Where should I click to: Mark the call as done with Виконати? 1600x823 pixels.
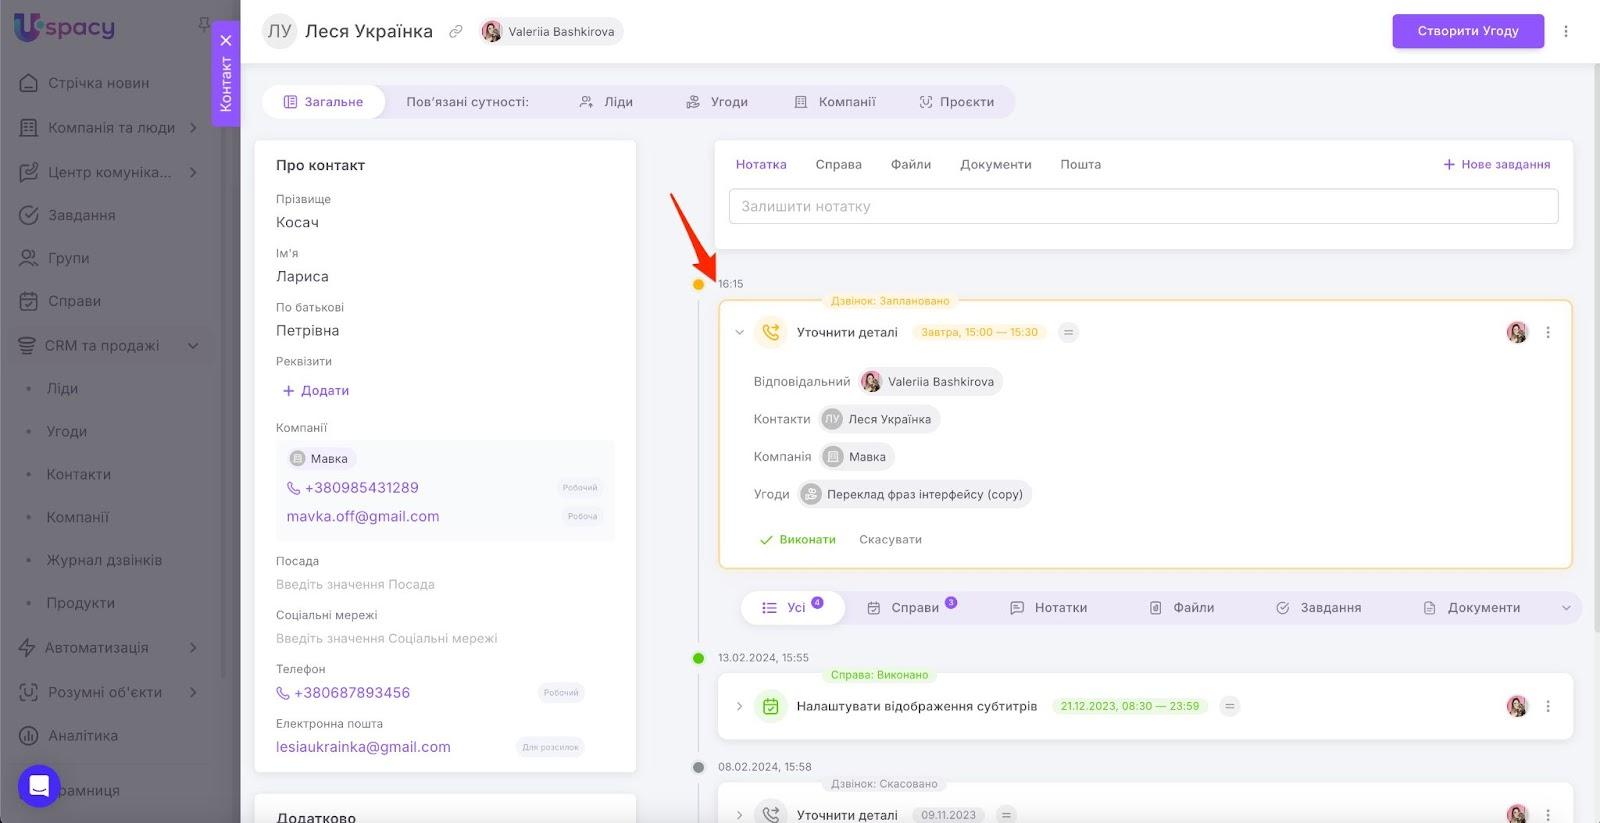tap(798, 539)
